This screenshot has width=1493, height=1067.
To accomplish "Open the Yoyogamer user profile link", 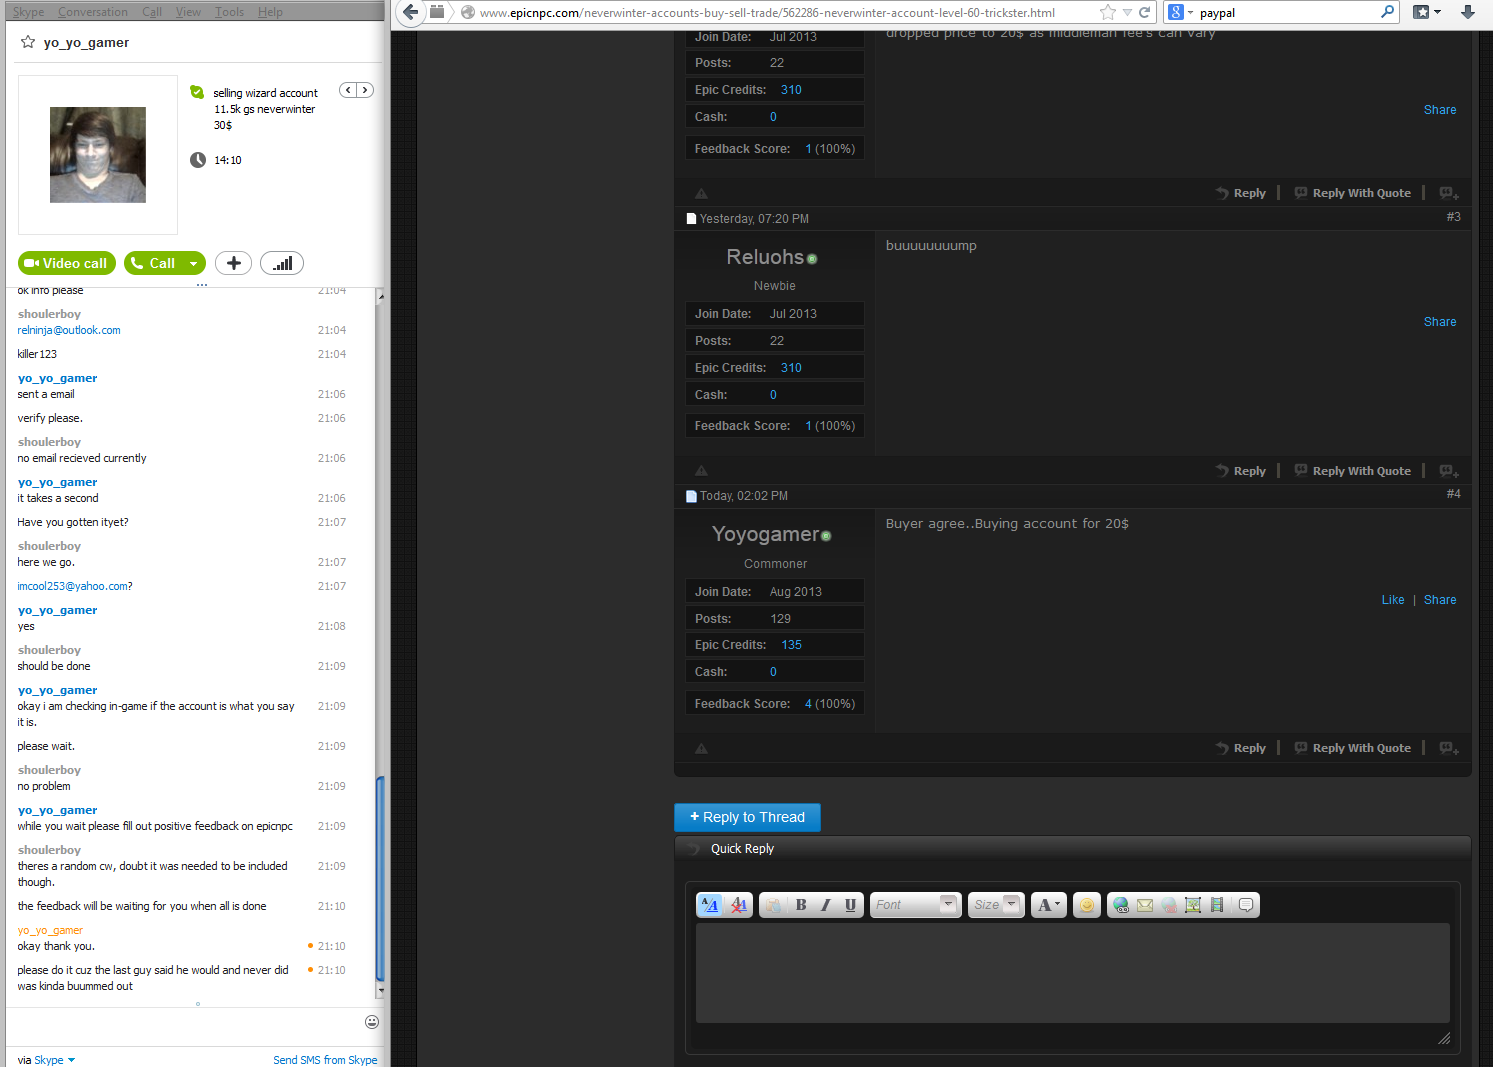I will (x=765, y=534).
